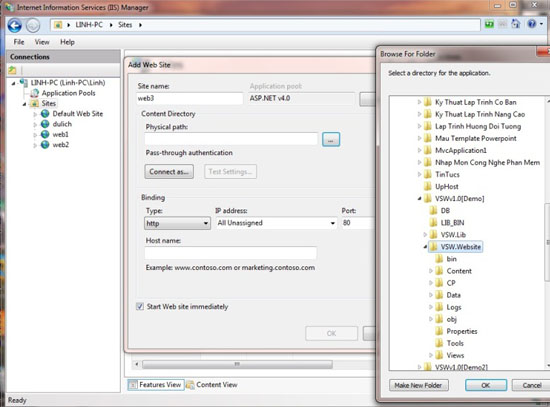Click the UpHost folder icon
Screen dimensions: 550x407
click(428, 186)
